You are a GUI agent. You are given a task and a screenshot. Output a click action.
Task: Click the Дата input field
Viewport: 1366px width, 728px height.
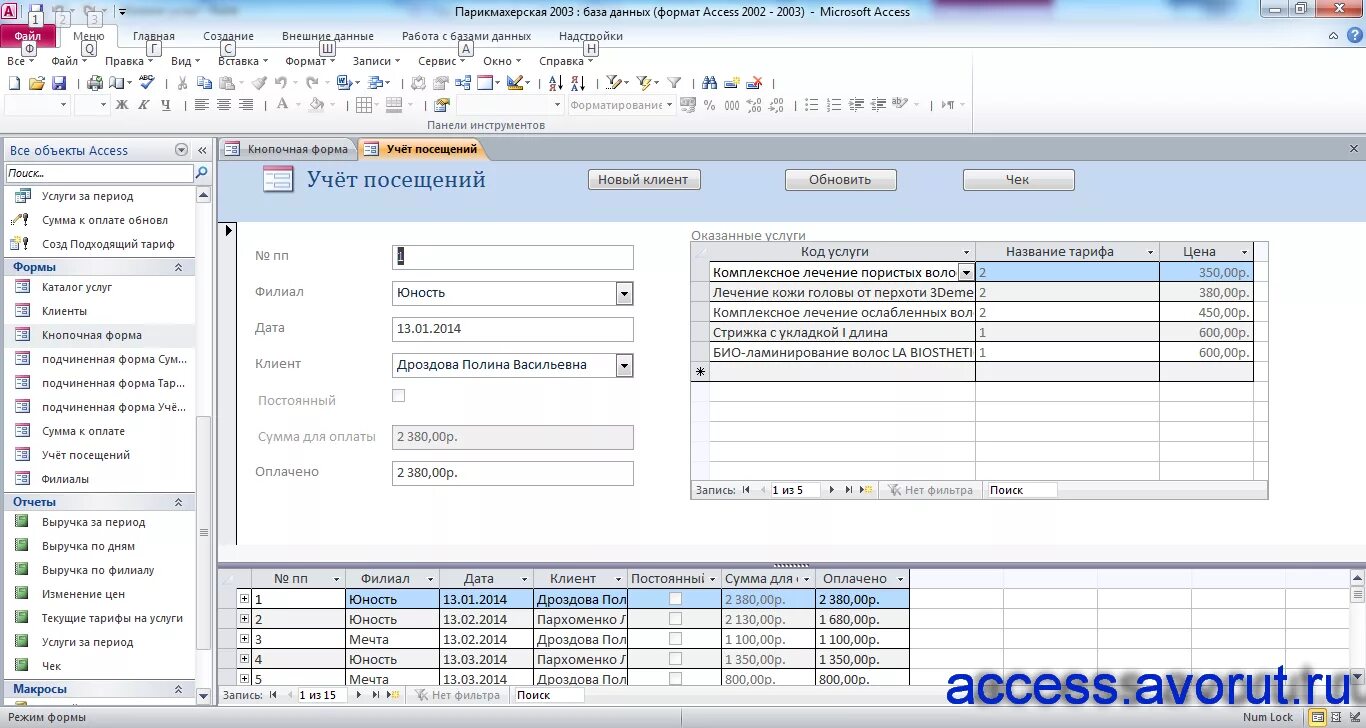pos(513,329)
